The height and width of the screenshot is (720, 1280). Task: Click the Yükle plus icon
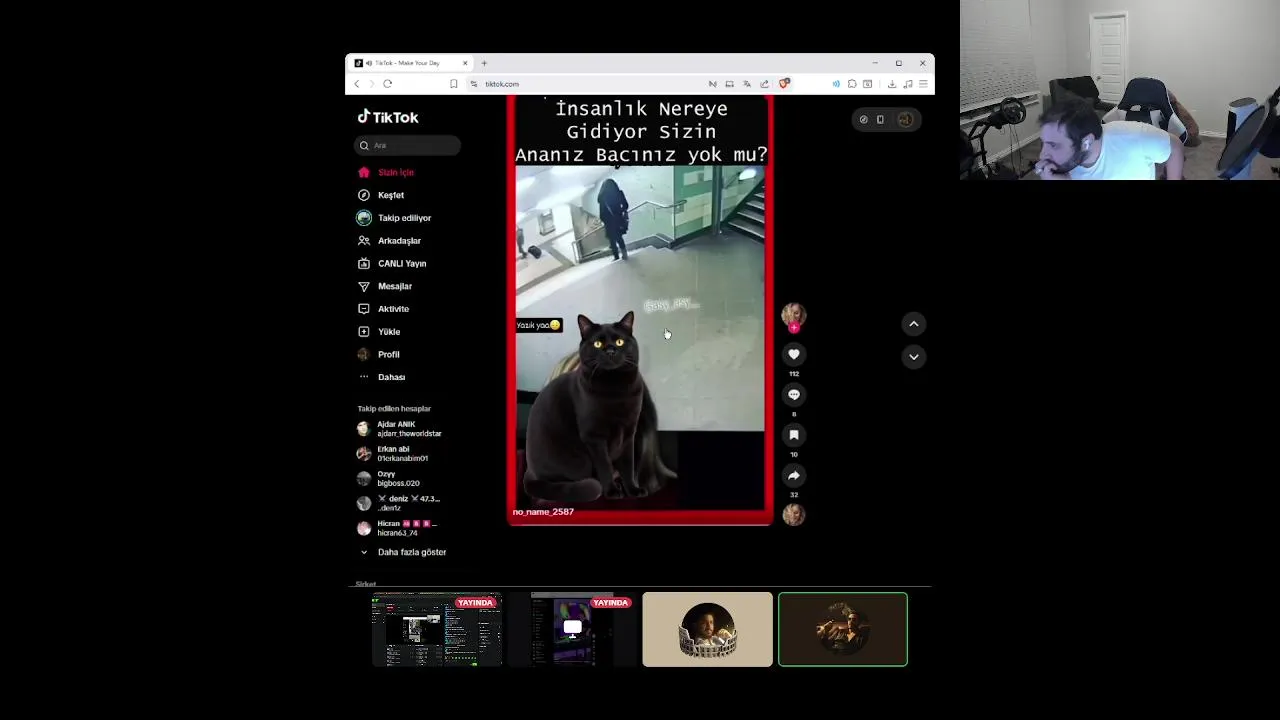point(364,332)
